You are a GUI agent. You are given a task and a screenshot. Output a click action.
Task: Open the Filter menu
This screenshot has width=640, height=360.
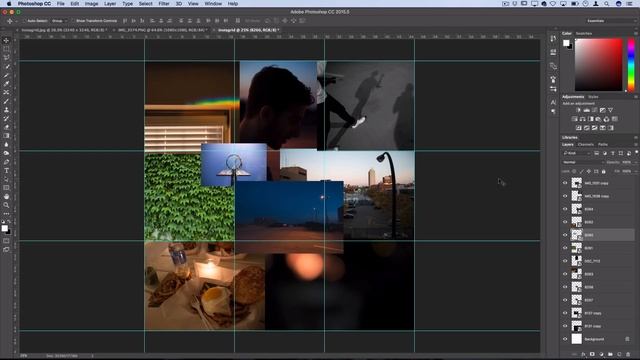click(164, 4)
